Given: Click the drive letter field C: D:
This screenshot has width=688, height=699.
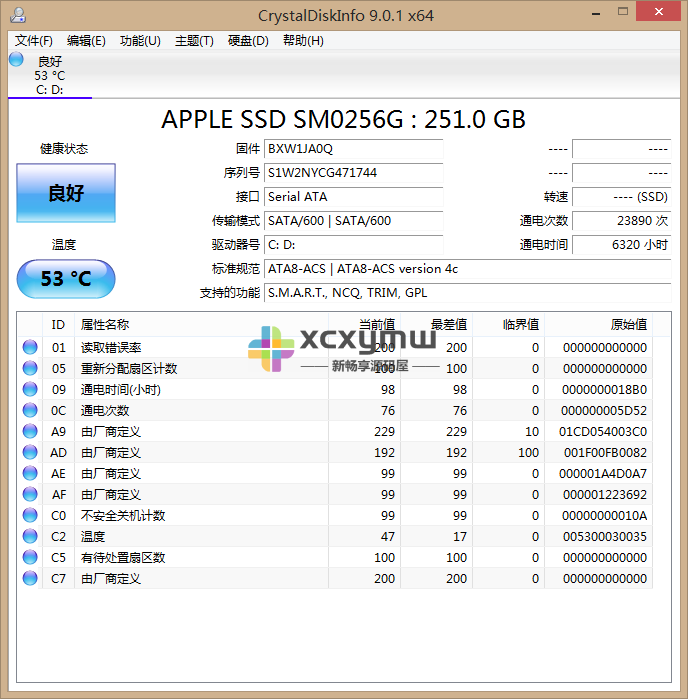Looking at the screenshot, I should point(354,245).
